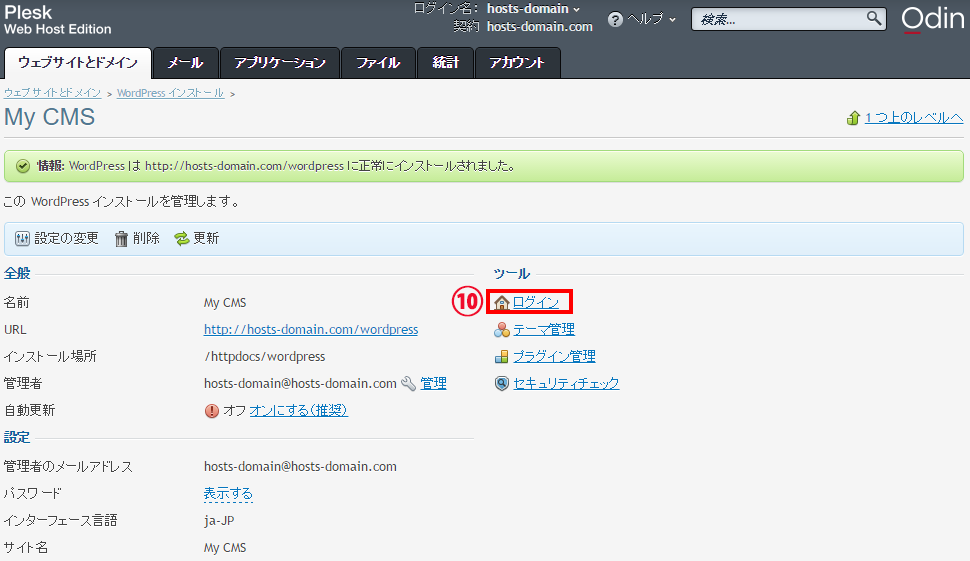
Task: Switch to the ウェブサイトとドメイン tab
Action: point(78,62)
